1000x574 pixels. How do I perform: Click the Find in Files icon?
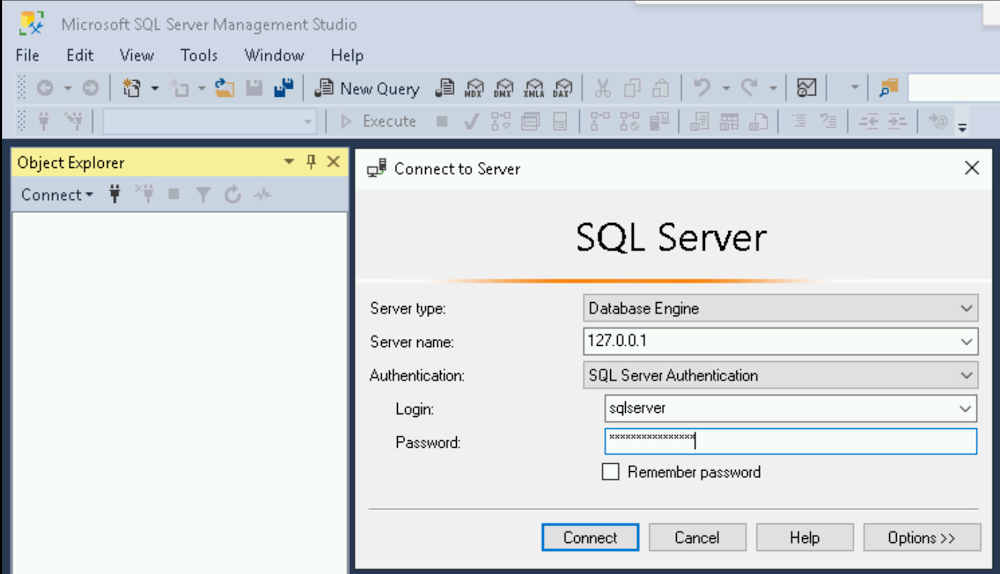pos(888,88)
